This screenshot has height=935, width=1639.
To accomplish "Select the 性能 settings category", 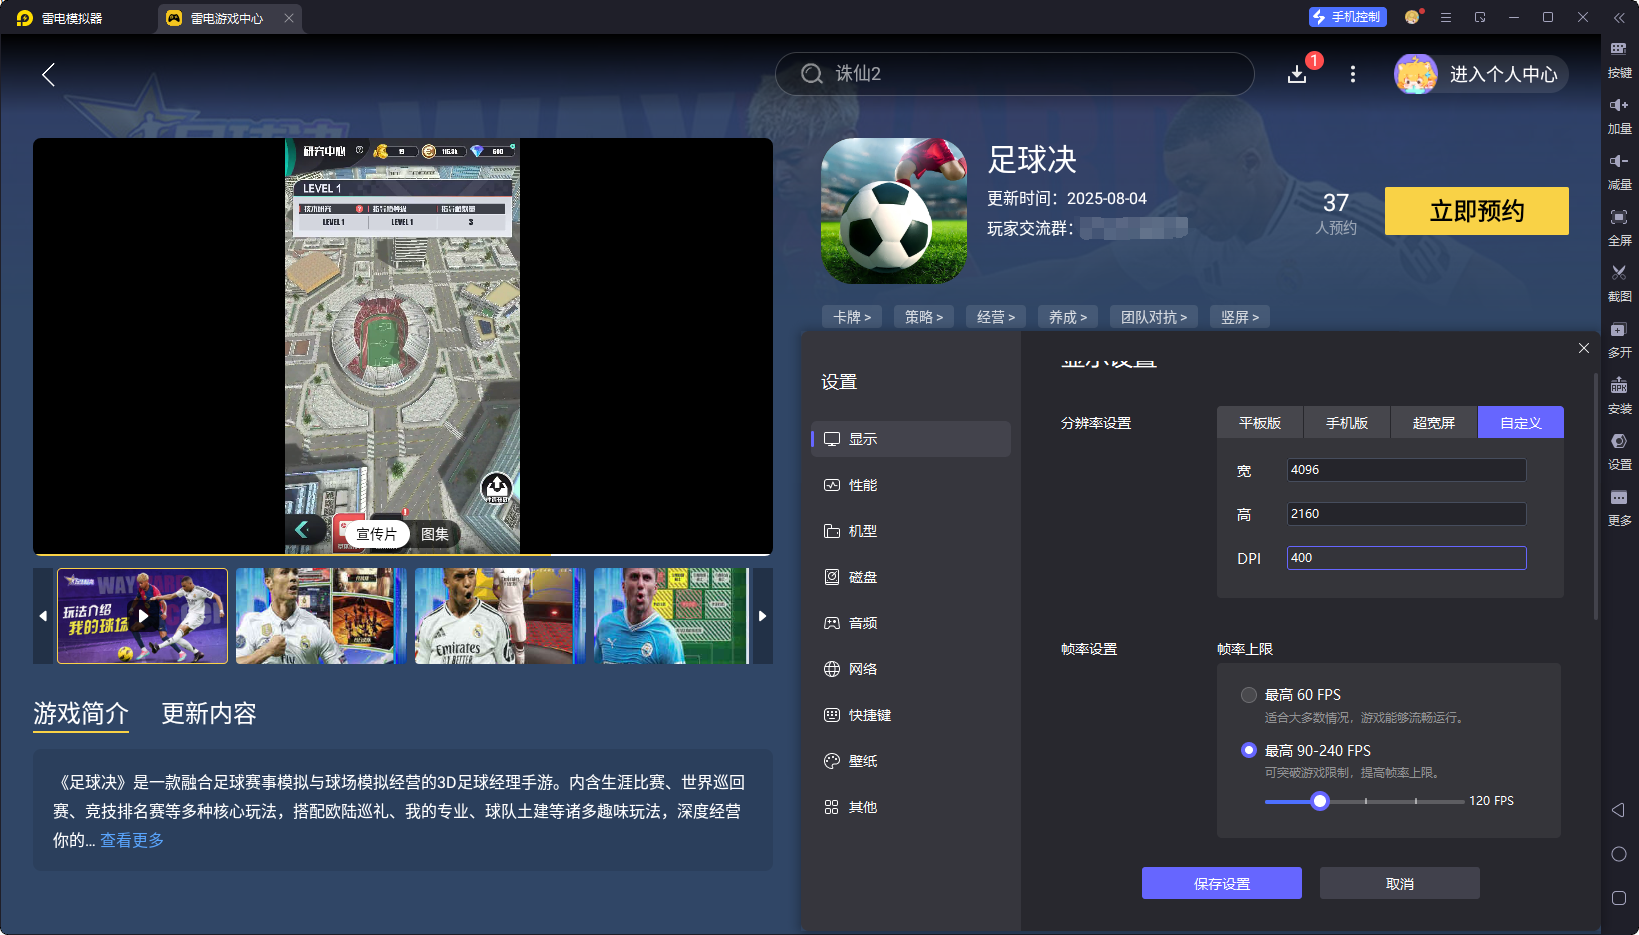I will pos(911,485).
